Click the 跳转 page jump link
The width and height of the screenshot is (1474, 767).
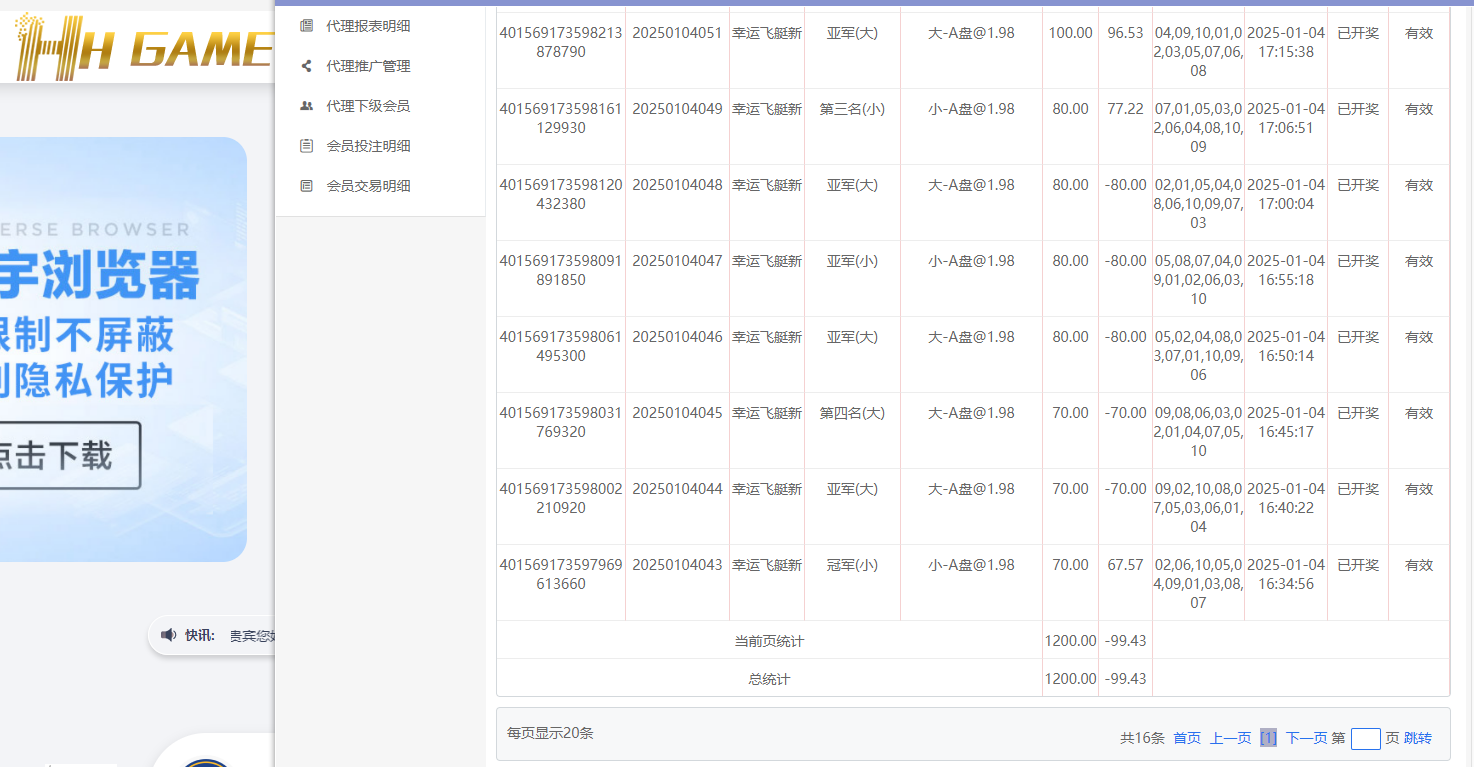point(1416,737)
